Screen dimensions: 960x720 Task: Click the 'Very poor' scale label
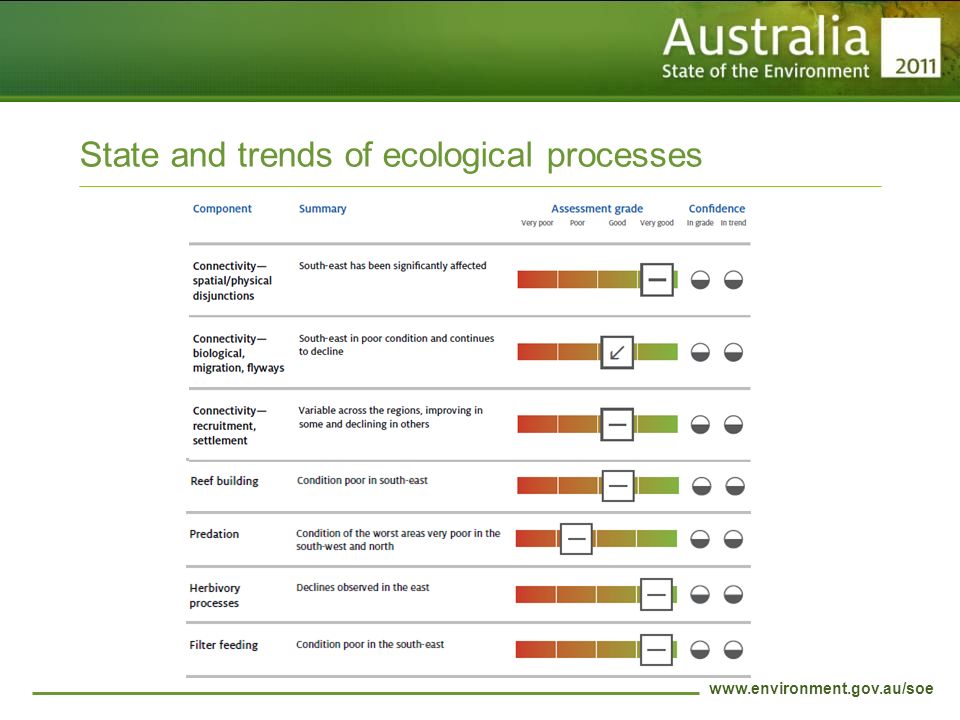pos(537,223)
